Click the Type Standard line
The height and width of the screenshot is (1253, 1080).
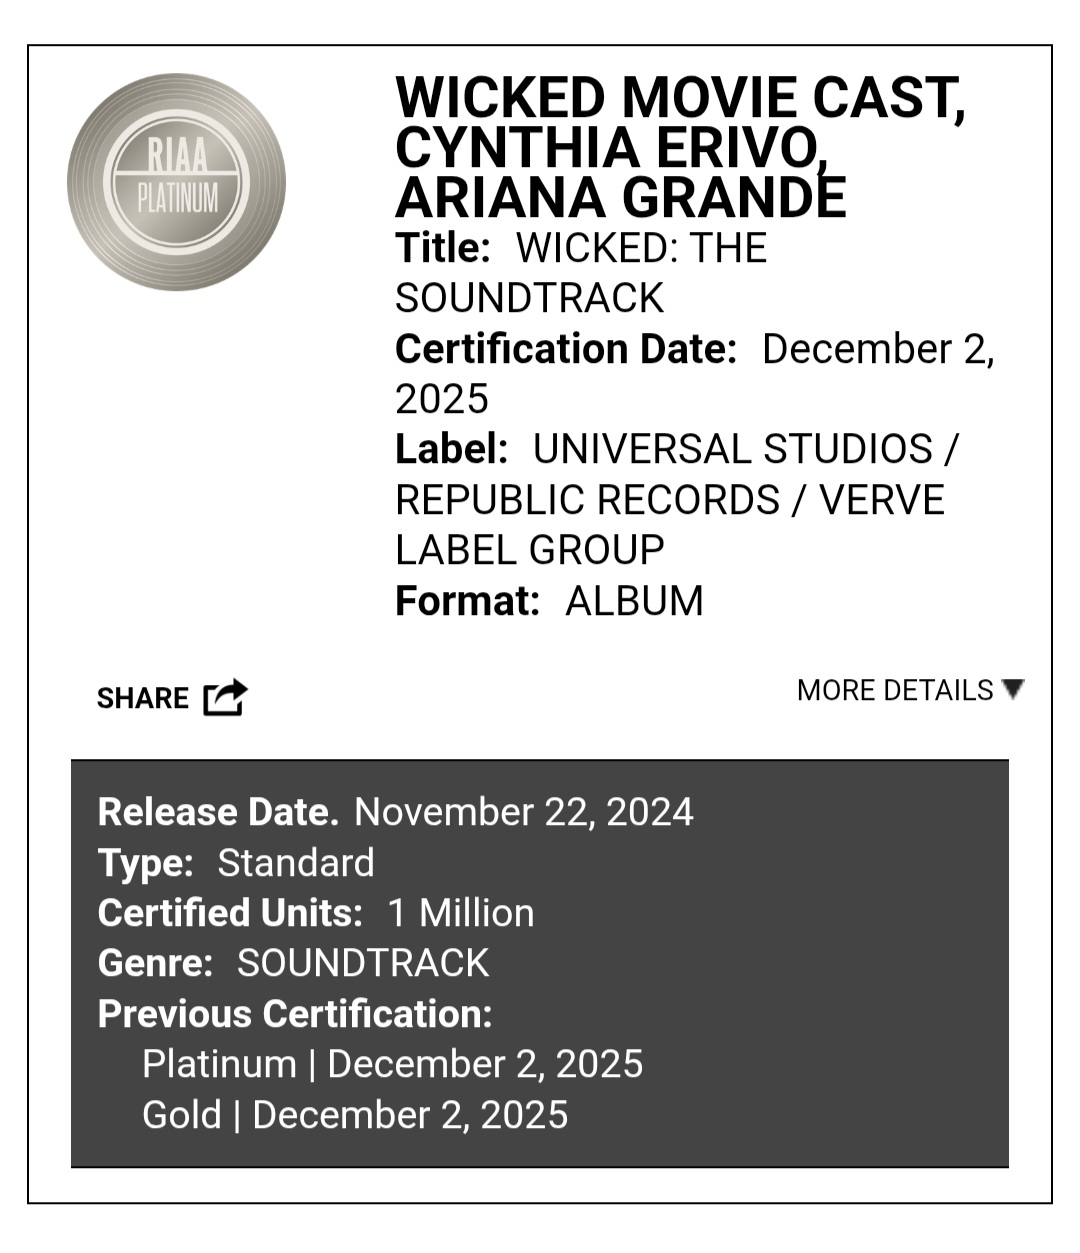click(236, 862)
